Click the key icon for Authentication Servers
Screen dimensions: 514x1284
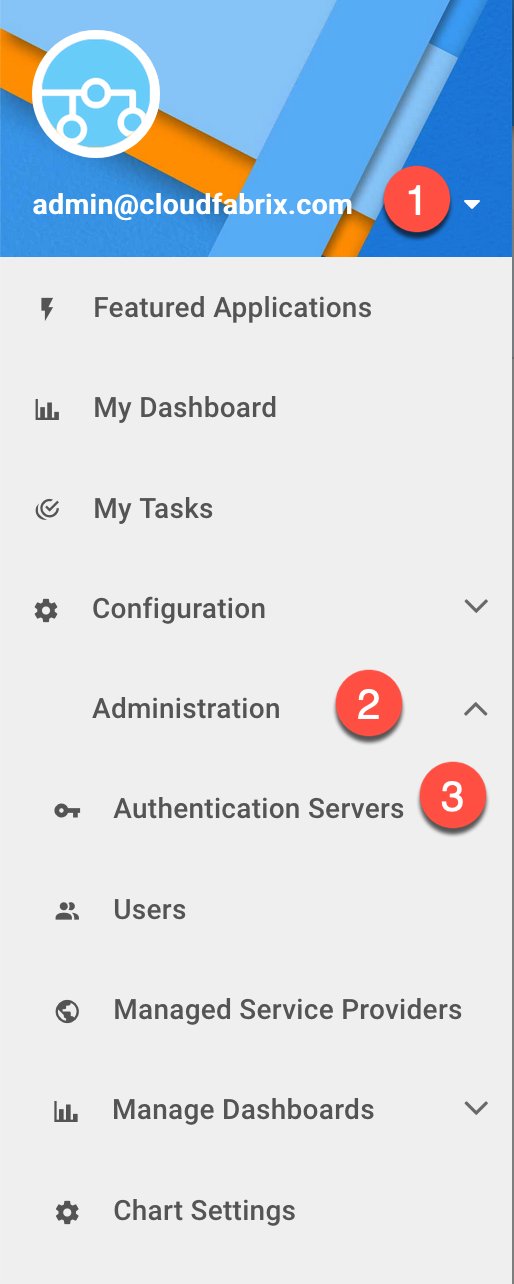pyautogui.click(x=67, y=810)
